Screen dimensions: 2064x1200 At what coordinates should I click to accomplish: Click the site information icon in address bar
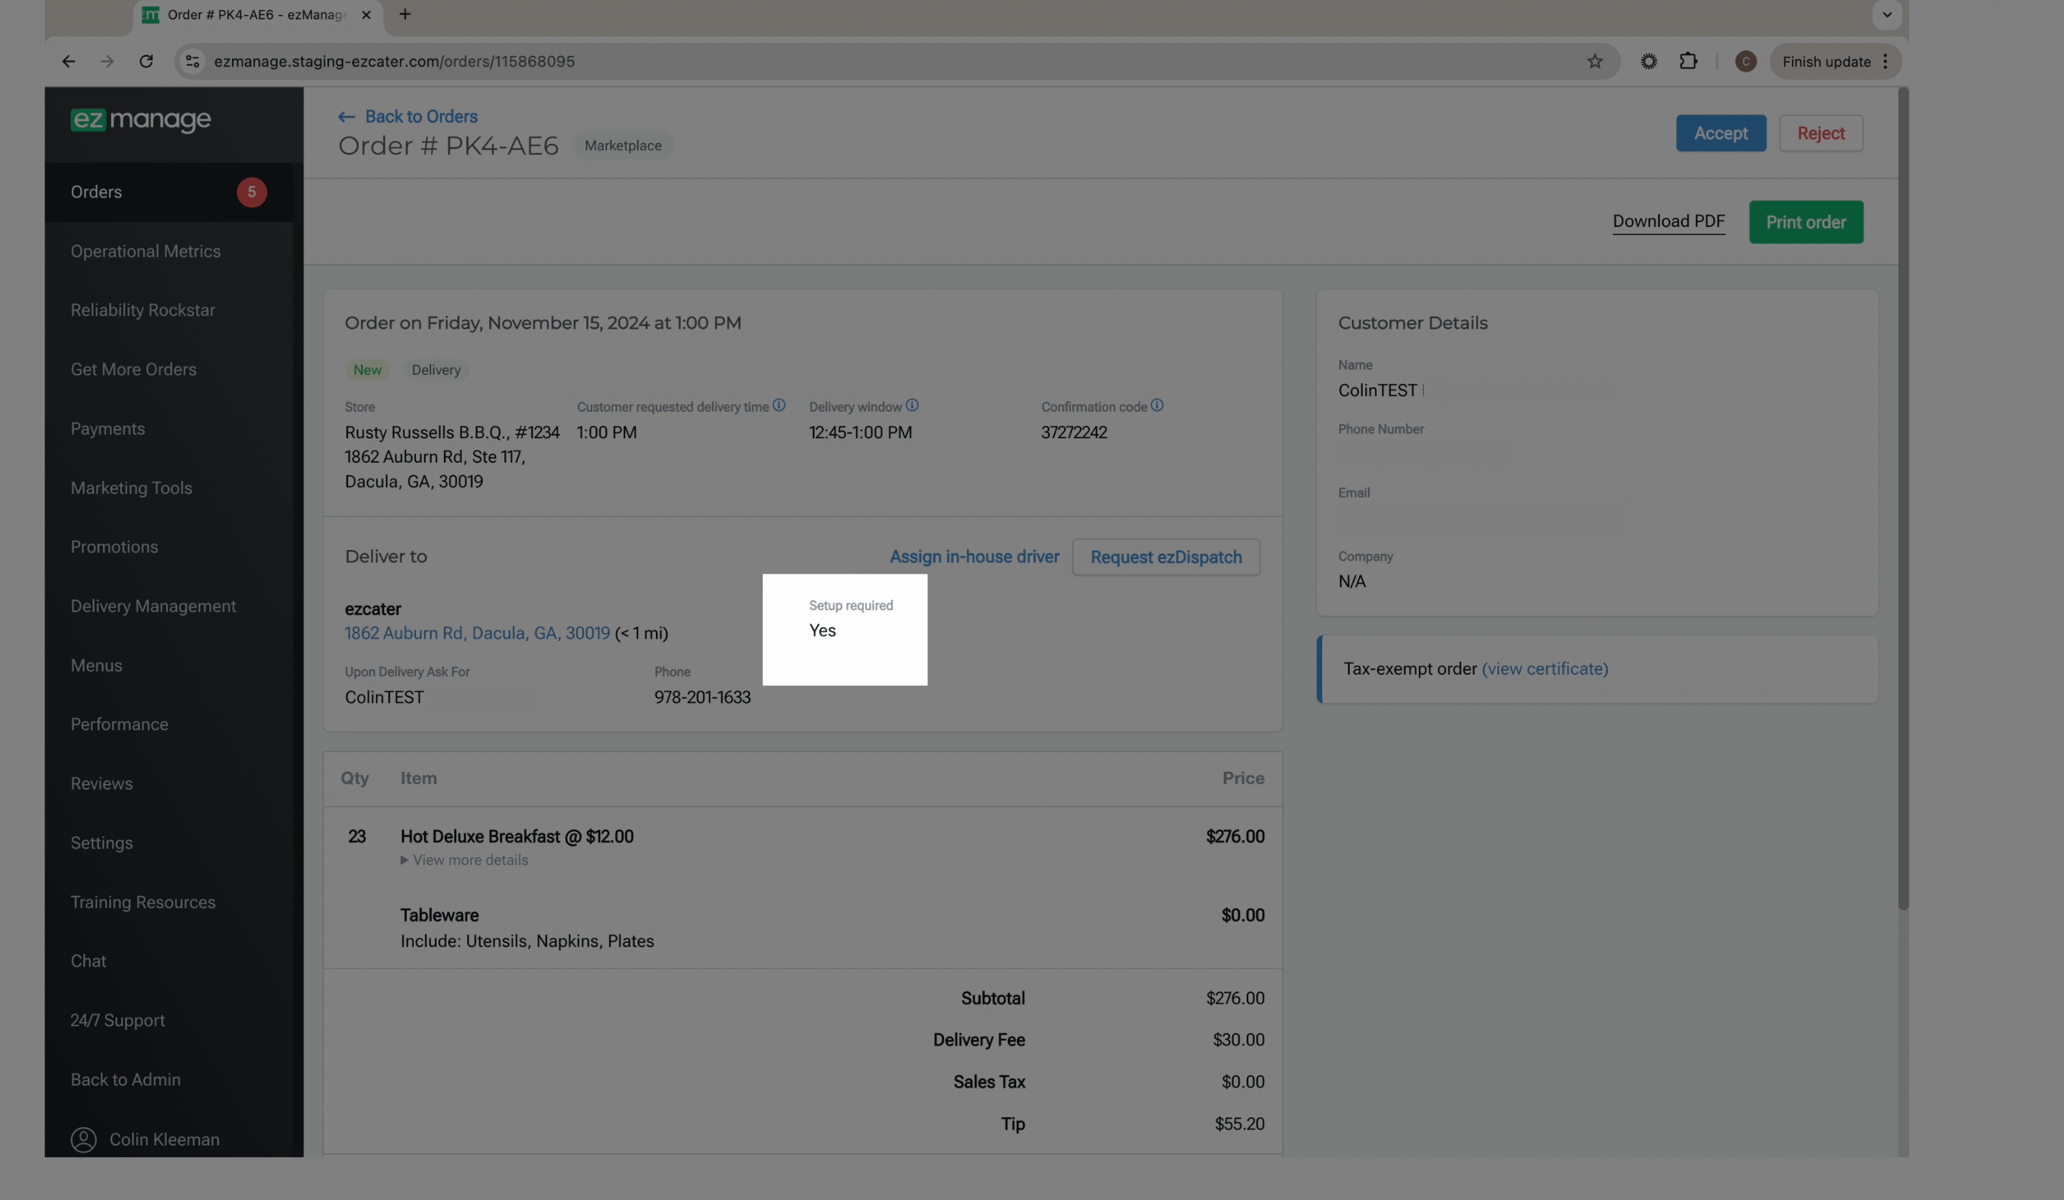tap(193, 62)
